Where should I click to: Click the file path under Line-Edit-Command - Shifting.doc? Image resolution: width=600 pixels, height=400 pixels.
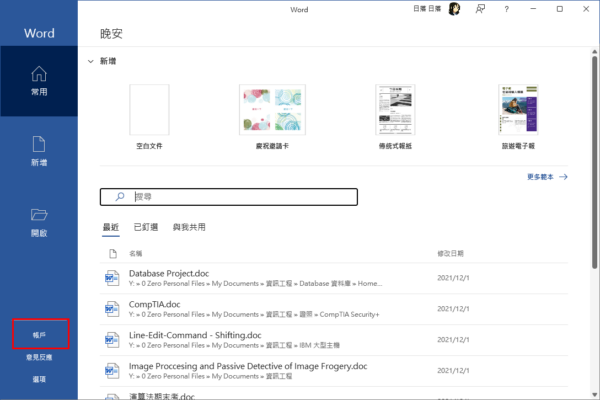pyautogui.click(x=234, y=346)
